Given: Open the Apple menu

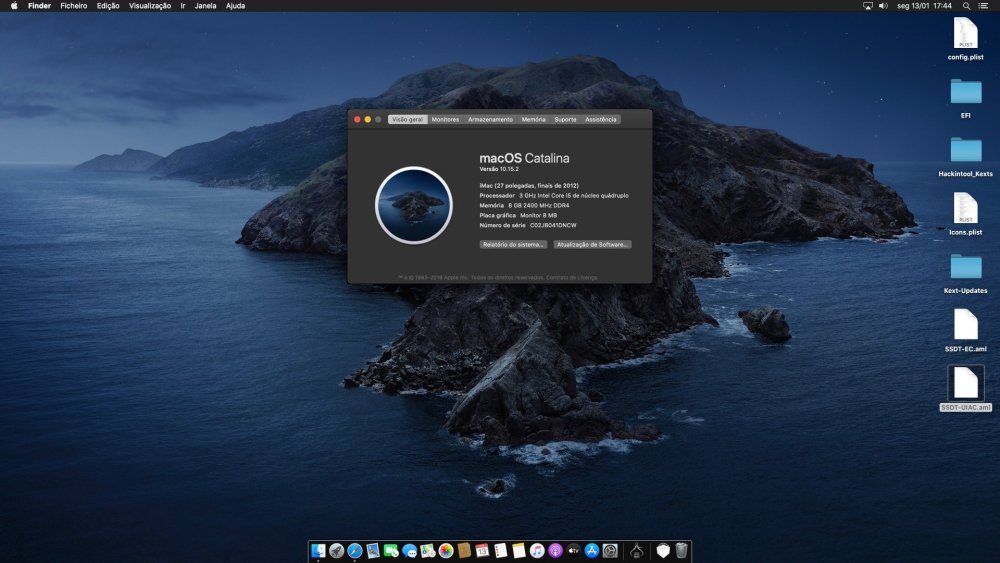Looking at the screenshot, I should click(x=13, y=6).
